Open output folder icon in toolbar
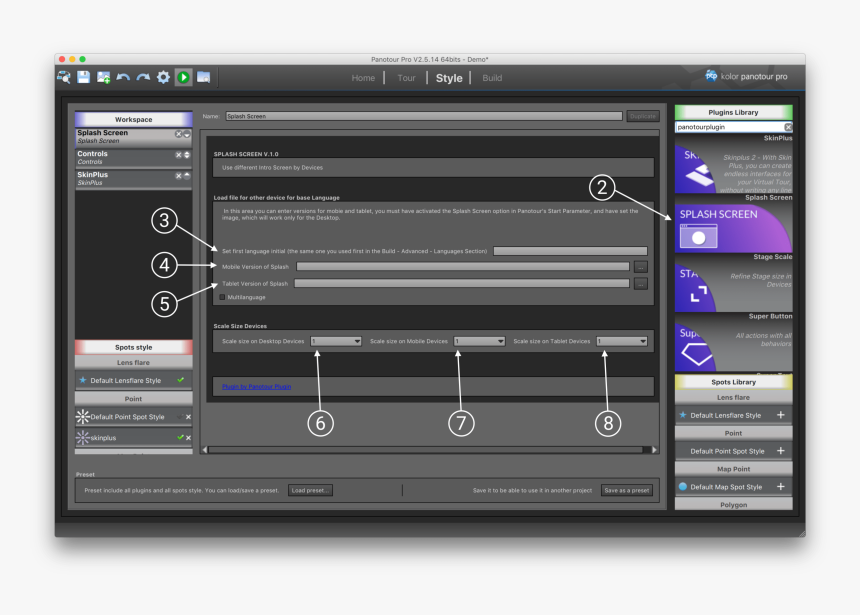This screenshot has width=860, height=615. pos(203,77)
